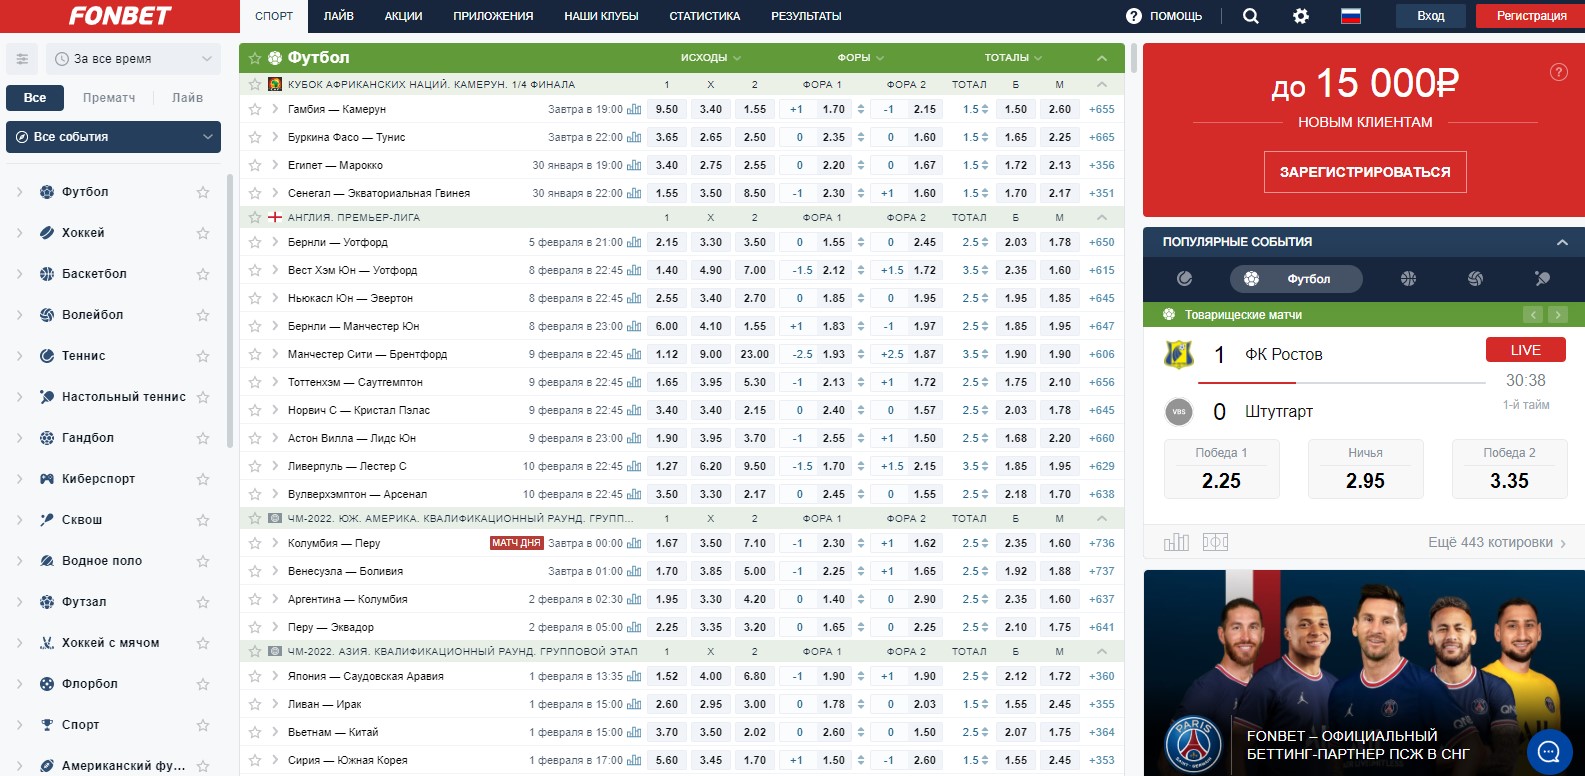
Task: Click the Спорт trophy icon in sidebar
Action: [x=47, y=725]
